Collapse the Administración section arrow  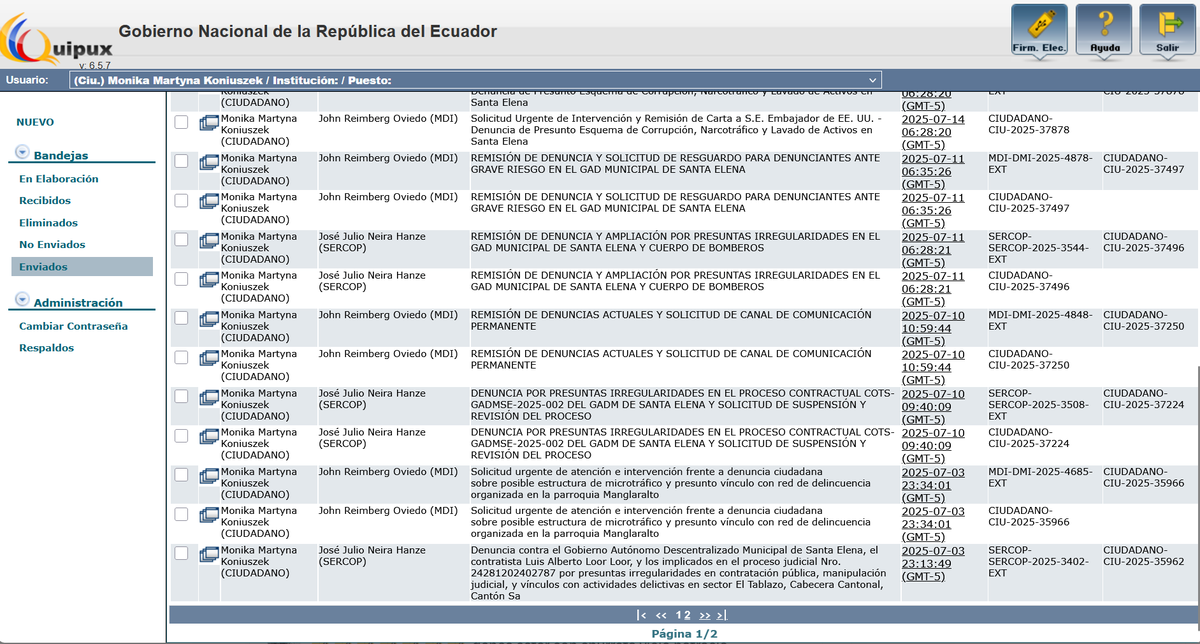[22, 300]
